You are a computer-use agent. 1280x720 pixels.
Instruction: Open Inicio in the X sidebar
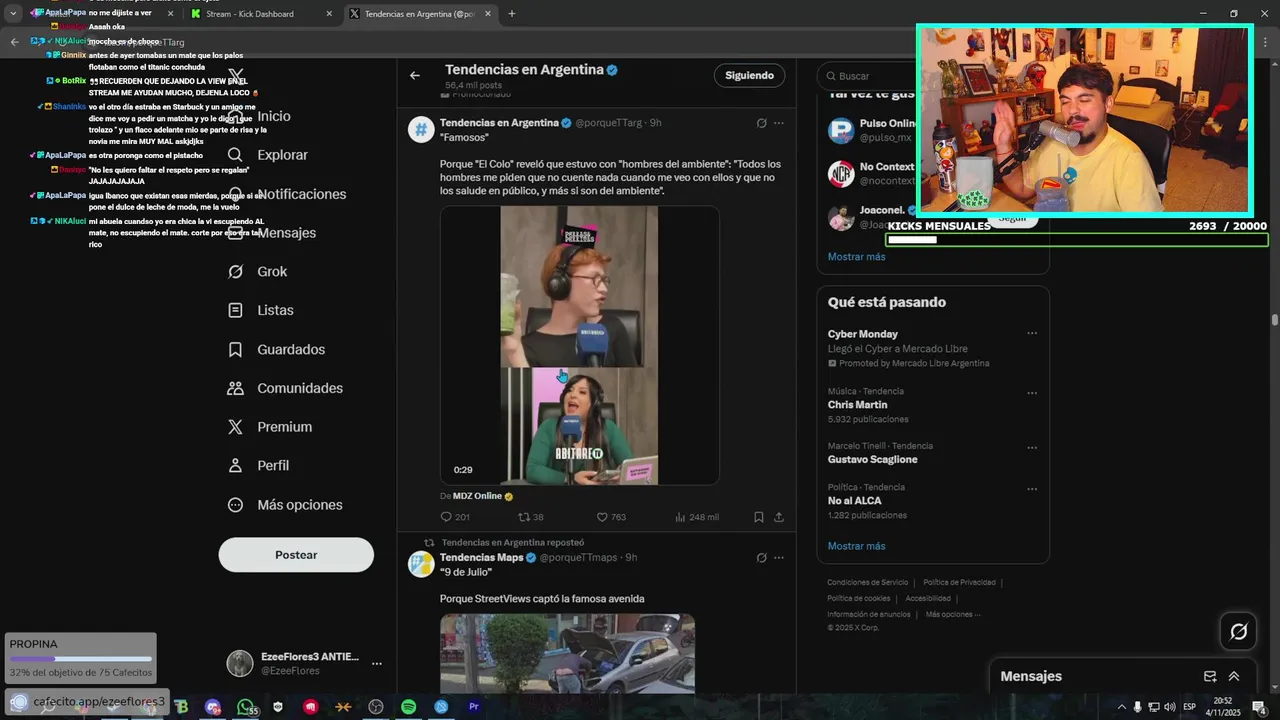[x=257, y=116]
